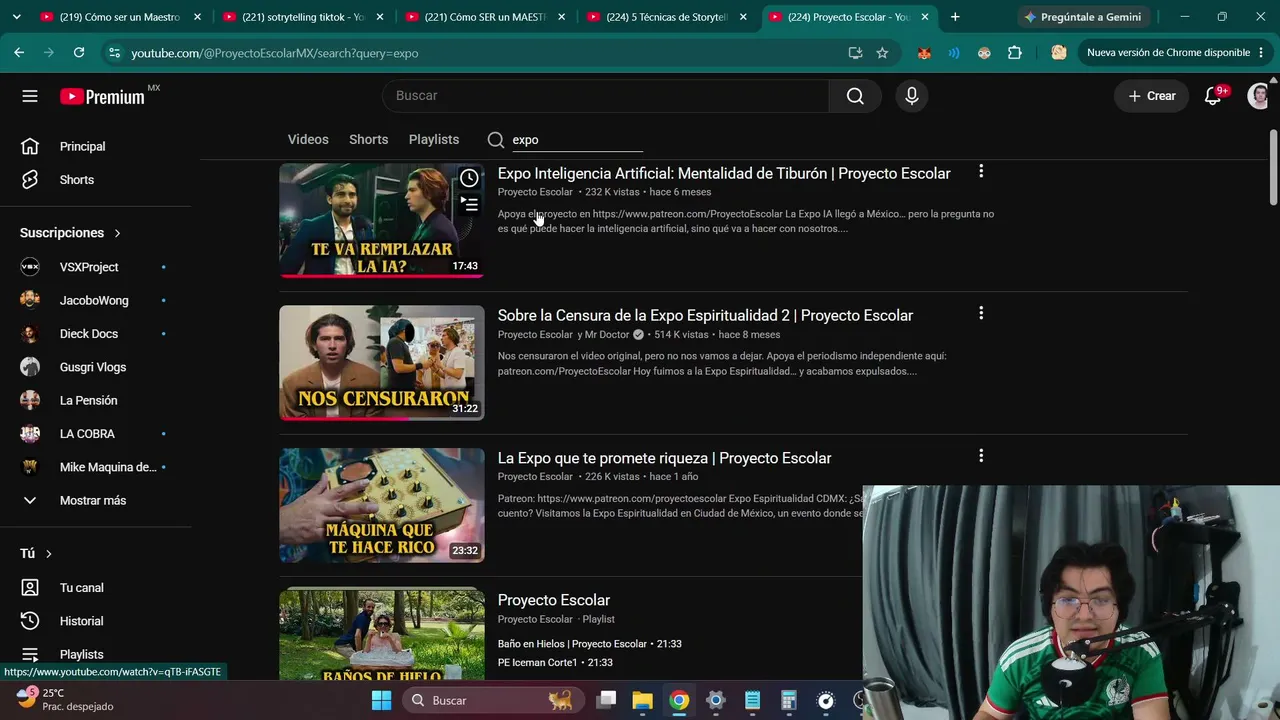1280x720 pixels.
Task: Focus the channel search field containing 'expo'
Action: 577,140
